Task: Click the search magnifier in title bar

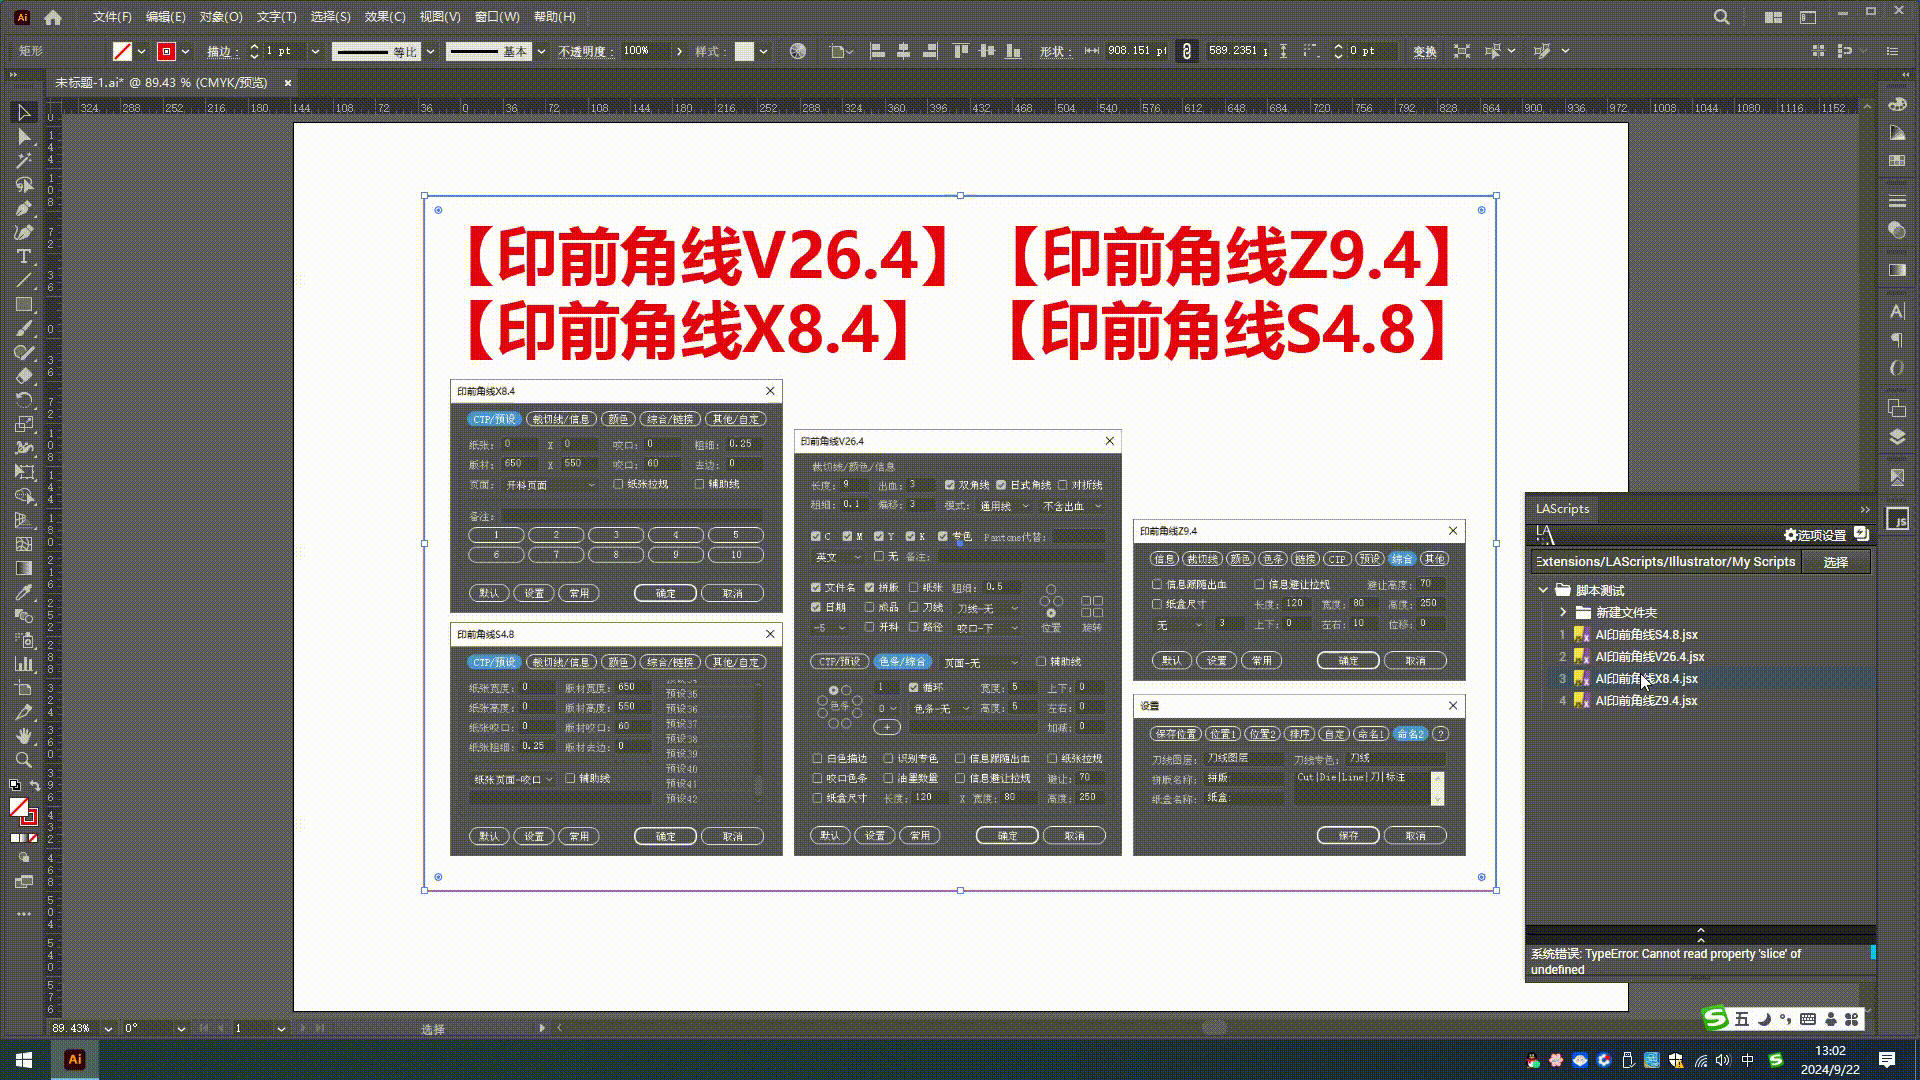Action: click(1721, 17)
